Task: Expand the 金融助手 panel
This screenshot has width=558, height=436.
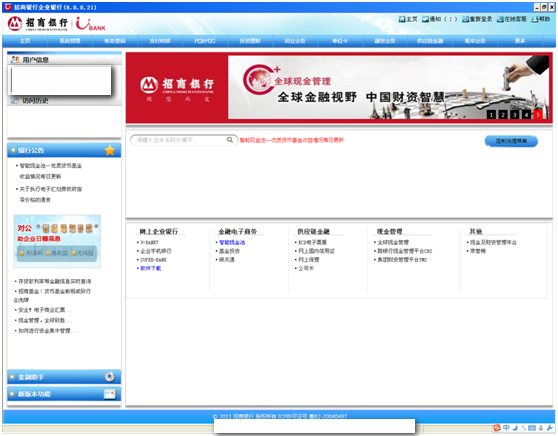Action: point(12,377)
